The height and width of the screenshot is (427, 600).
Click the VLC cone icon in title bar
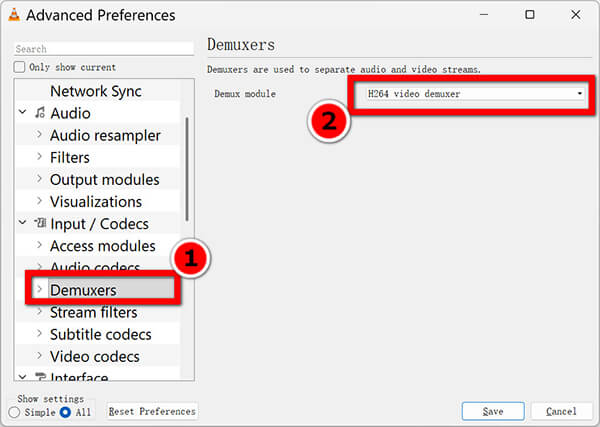point(14,15)
